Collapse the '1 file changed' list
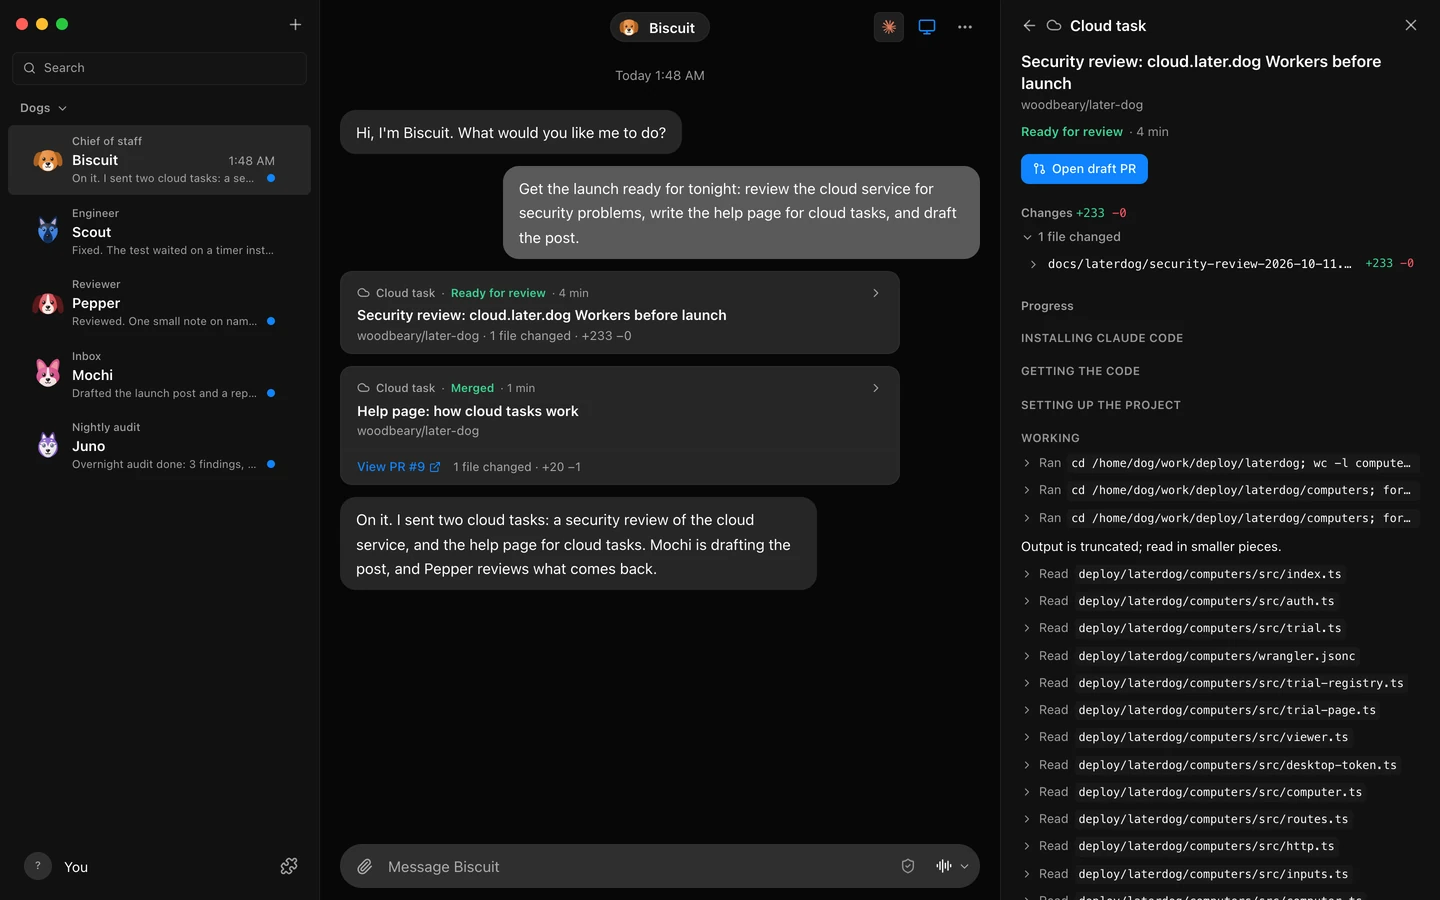Screen dimensions: 1440x900 click(x=1027, y=237)
